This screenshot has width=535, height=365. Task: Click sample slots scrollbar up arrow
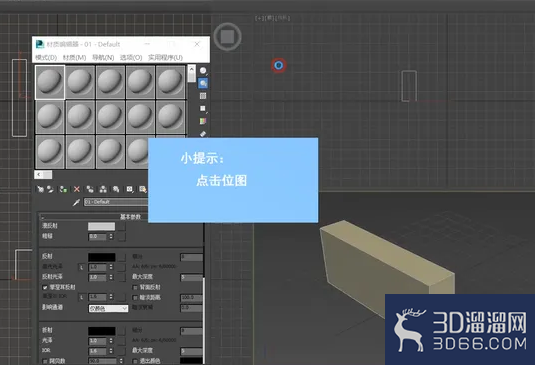coord(191,69)
